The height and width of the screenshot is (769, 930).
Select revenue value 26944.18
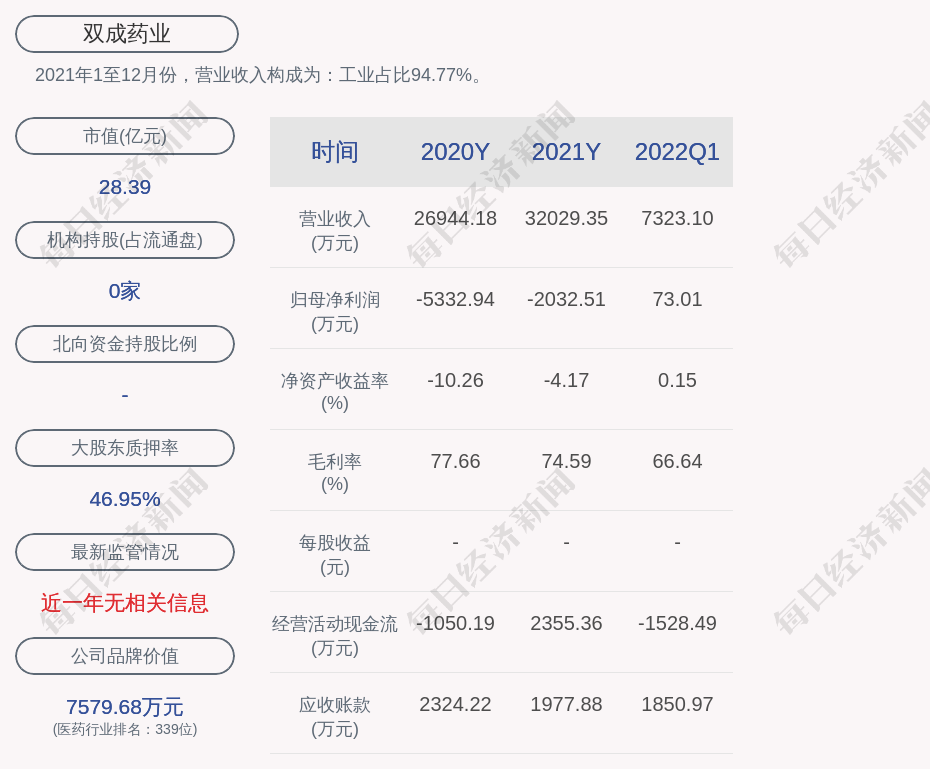click(x=455, y=218)
